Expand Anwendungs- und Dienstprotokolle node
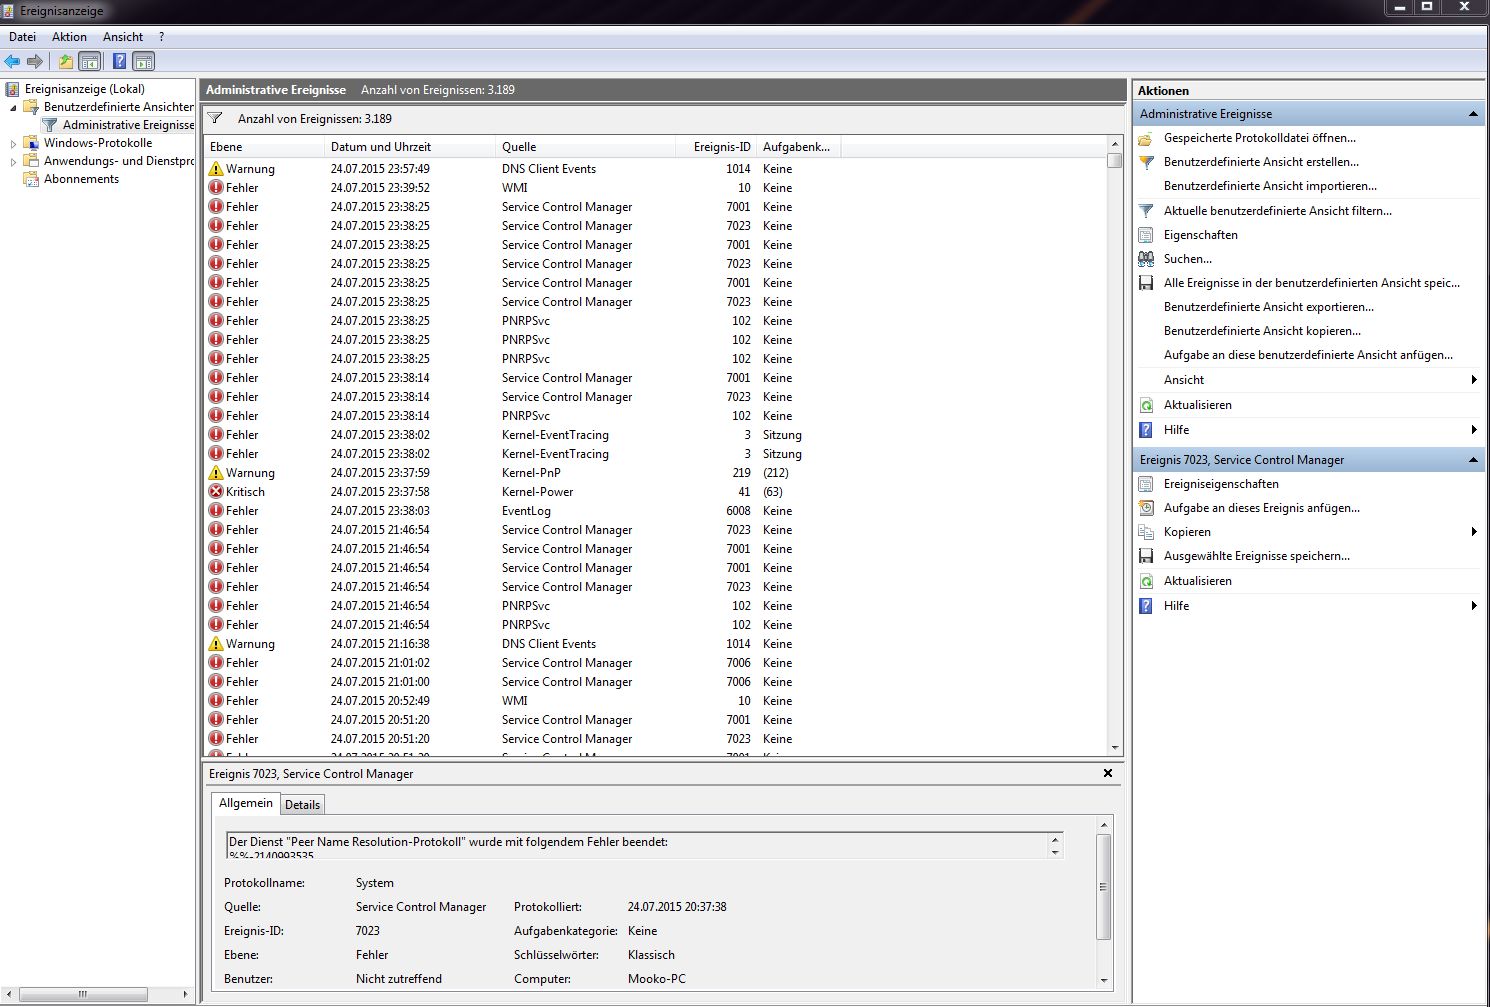Image resolution: width=1490 pixels, height=1007 pixels. click(13, 161)
